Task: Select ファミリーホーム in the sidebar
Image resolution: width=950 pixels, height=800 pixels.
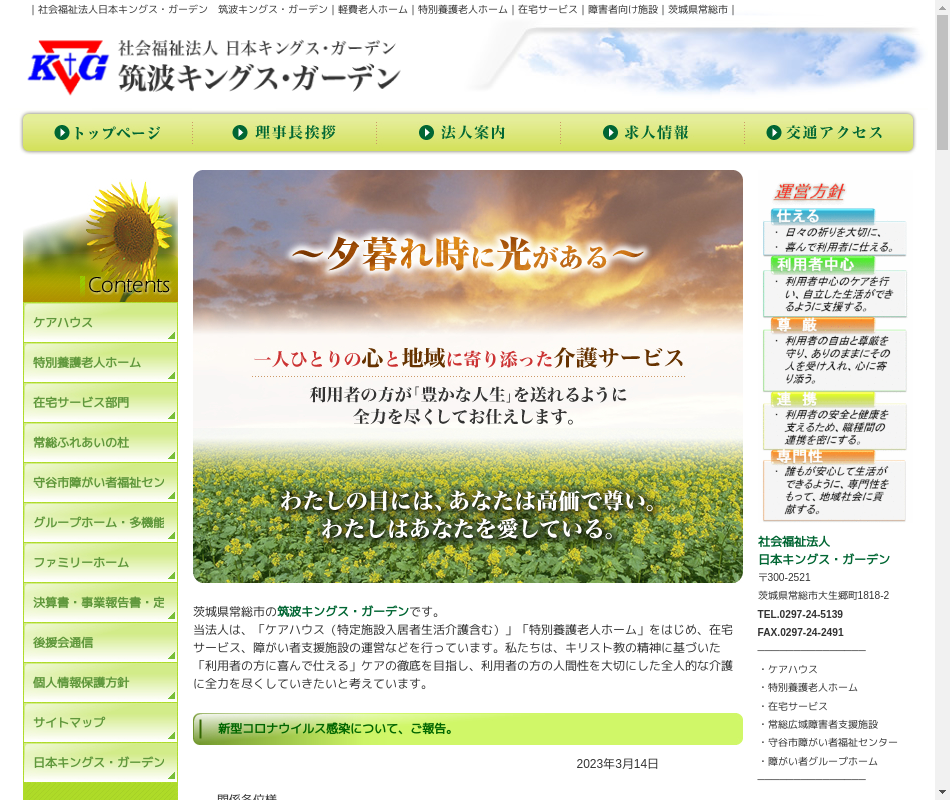Action: pos(100,563)
